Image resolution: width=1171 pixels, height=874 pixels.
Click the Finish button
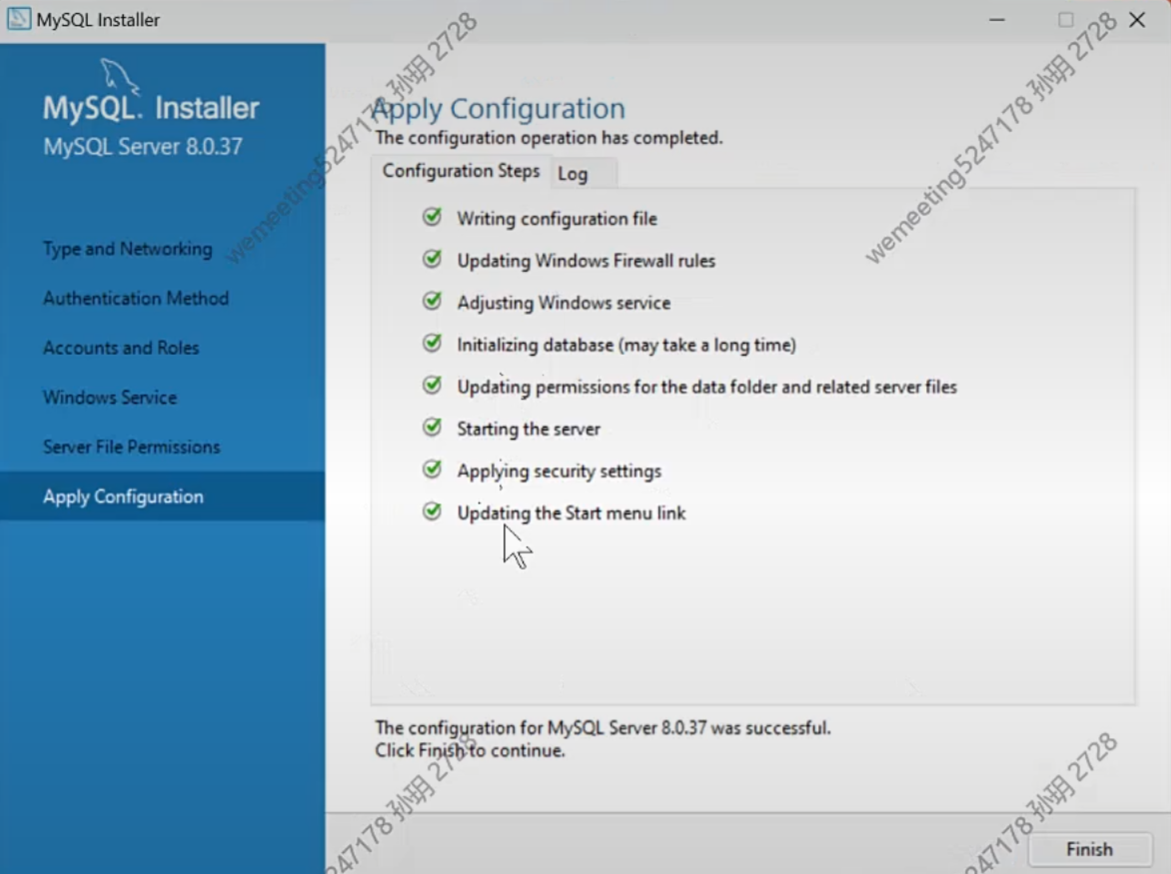click(x=1090, y=849)
